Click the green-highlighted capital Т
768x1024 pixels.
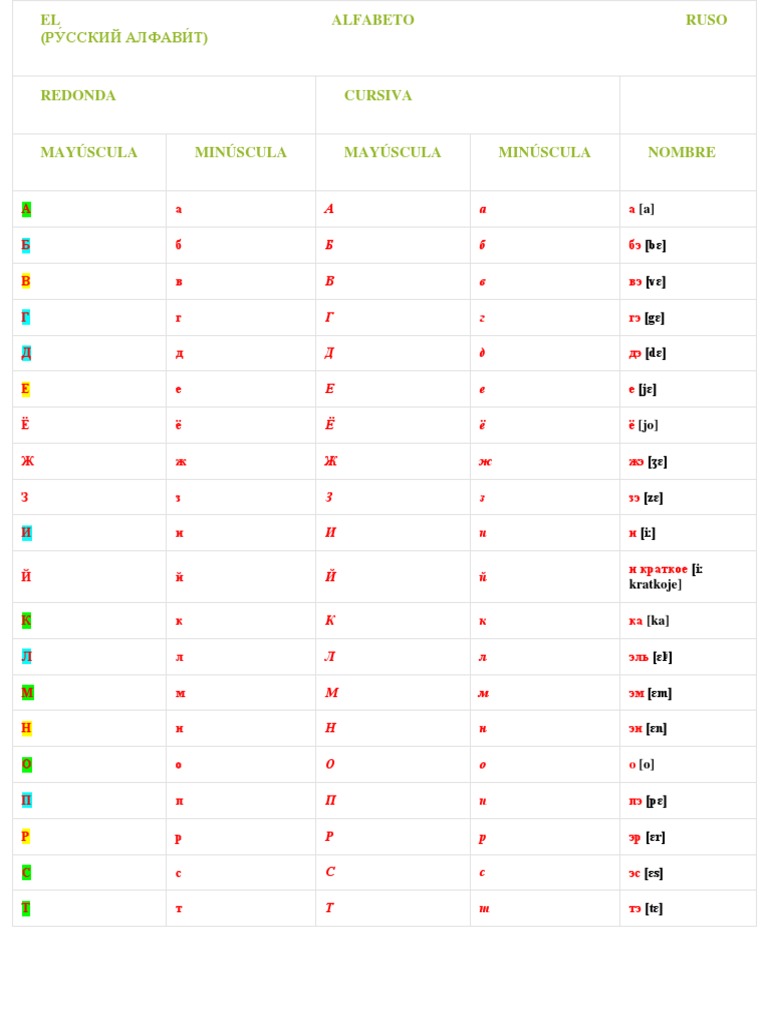coord(25,908)
